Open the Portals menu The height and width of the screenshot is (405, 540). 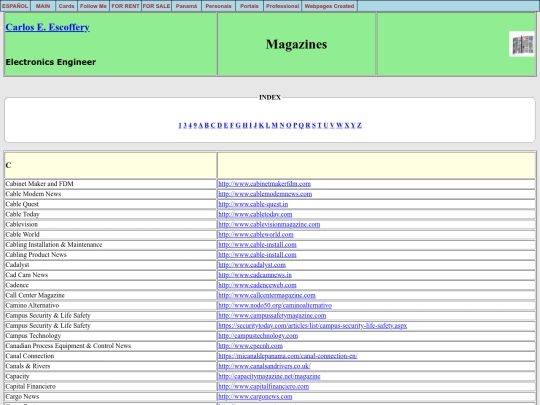click(x=249, y=6)
